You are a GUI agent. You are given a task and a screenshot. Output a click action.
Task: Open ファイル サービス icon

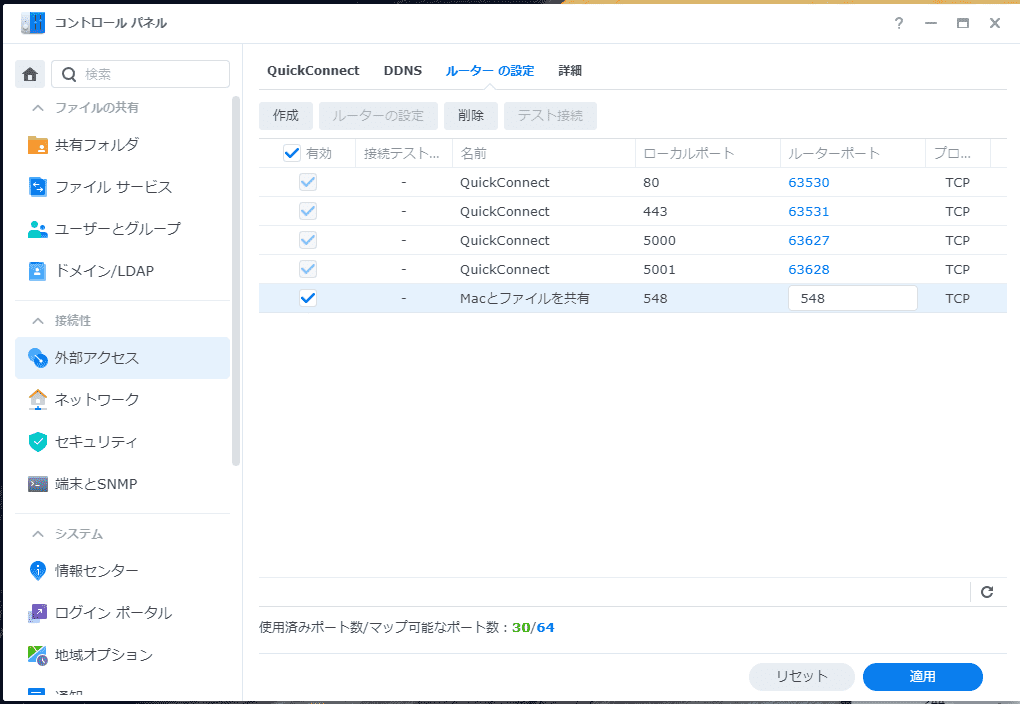(38, 187)
